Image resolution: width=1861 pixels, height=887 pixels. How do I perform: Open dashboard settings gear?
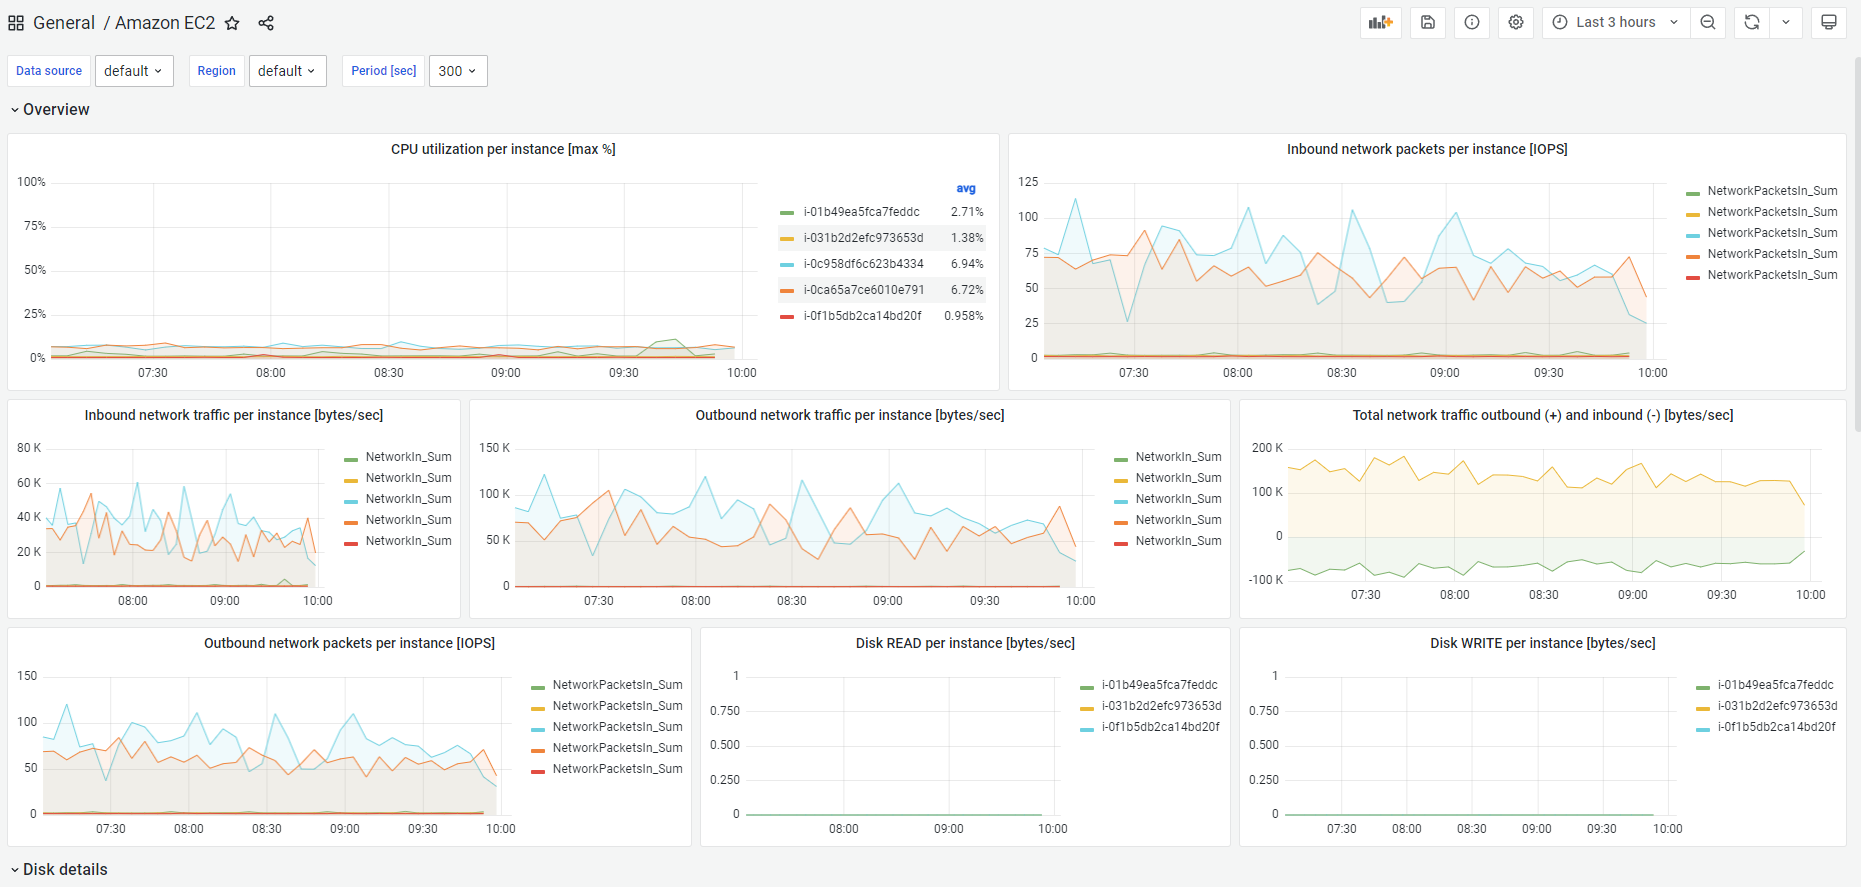[x=1516, y=22]
